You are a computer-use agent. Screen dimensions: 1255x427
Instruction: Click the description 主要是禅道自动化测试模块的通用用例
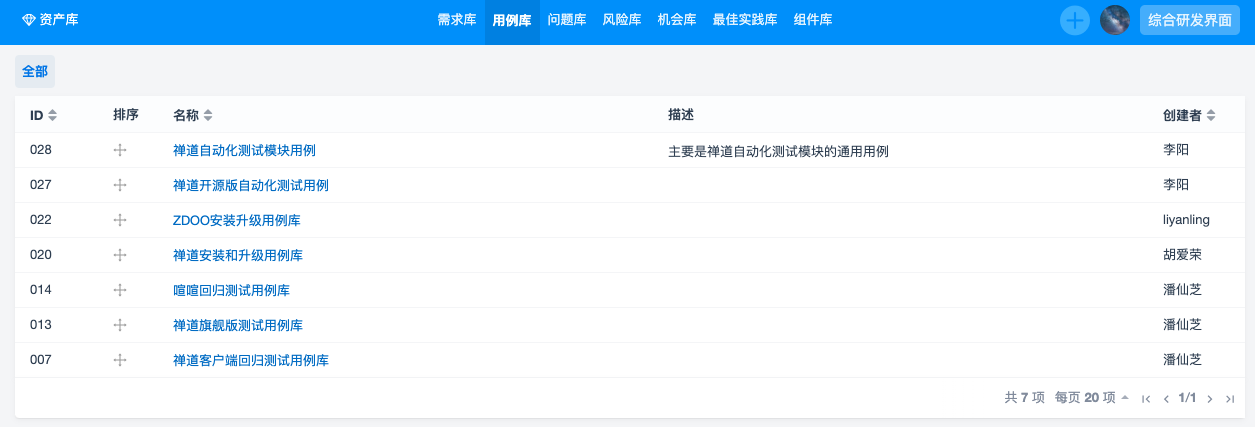pos(778,152)
